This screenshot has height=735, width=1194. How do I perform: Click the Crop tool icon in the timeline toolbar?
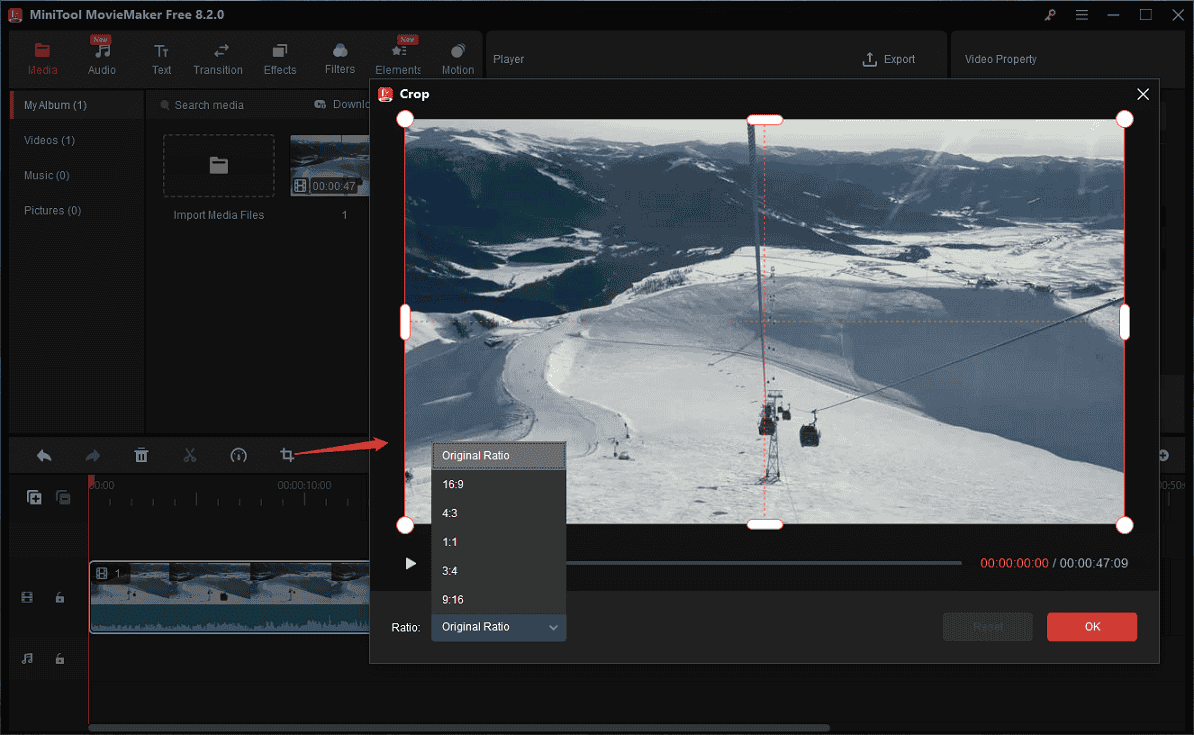click(x=287, y=455)
